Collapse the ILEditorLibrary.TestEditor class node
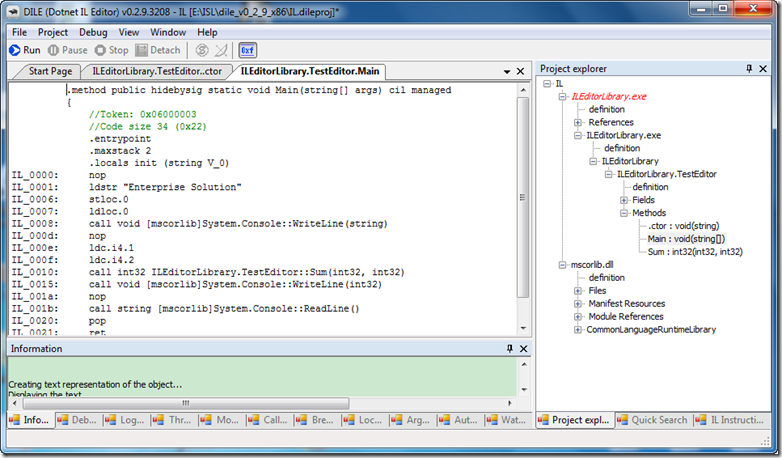 (x=608, y=174)
